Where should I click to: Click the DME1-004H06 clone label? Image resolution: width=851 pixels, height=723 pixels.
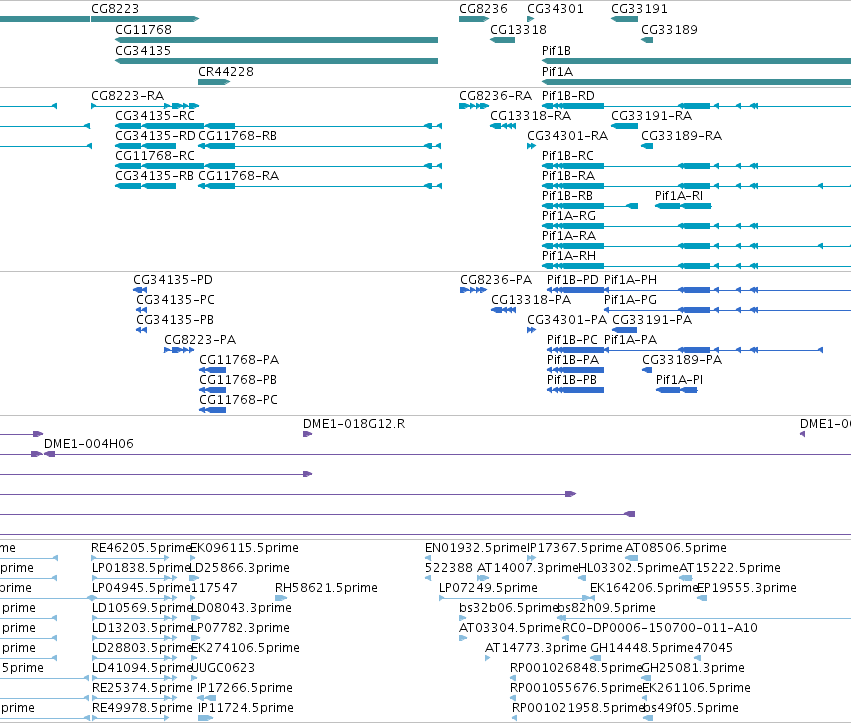[88, 444]
